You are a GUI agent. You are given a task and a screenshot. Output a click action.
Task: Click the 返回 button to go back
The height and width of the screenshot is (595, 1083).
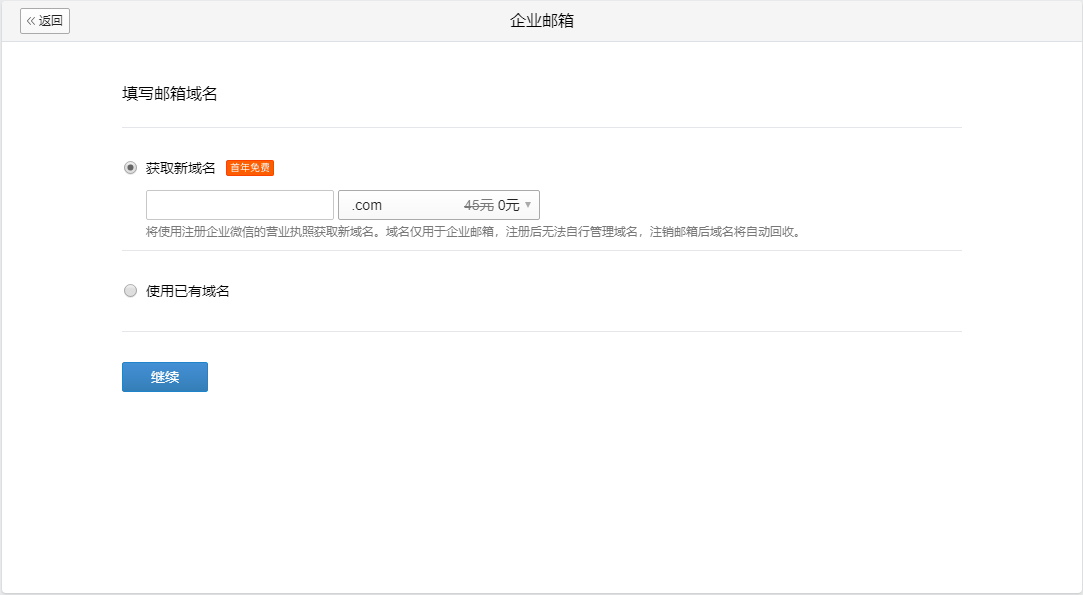point(44,21)
